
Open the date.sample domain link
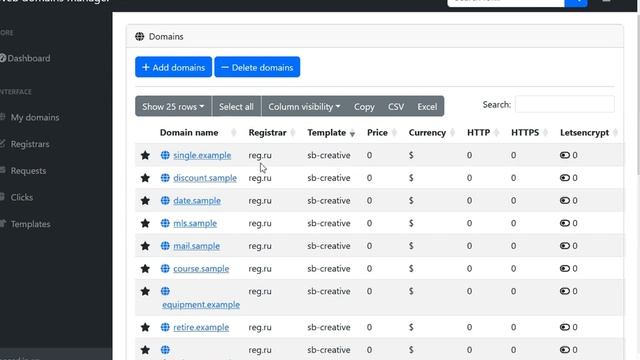tap(197, 201)
